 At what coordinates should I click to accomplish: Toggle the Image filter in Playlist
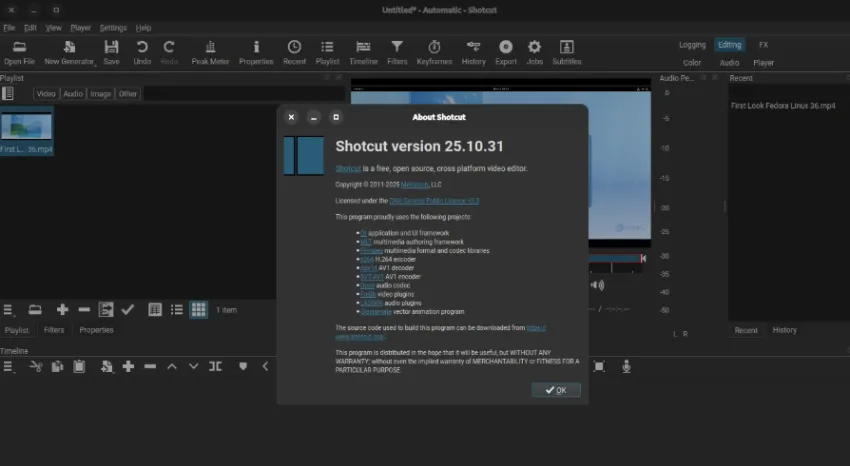pyautogui.click(x=100, y=94)
